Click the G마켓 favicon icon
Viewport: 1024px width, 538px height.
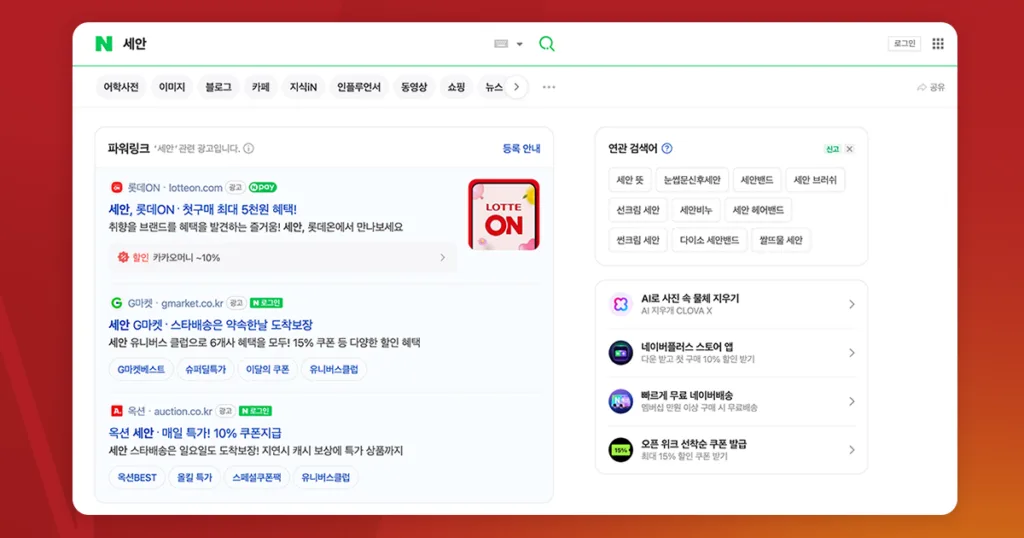[x=116, y=303]
